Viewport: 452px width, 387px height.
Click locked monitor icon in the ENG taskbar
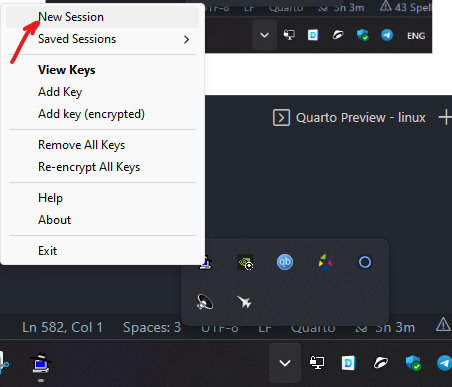click(289, 35)
